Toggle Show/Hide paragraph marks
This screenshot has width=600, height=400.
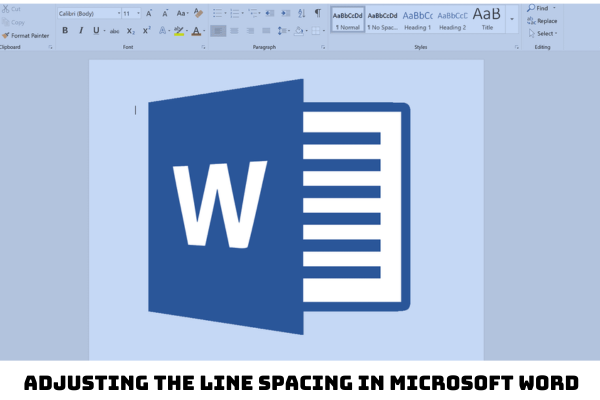click(x=318, y=13)
